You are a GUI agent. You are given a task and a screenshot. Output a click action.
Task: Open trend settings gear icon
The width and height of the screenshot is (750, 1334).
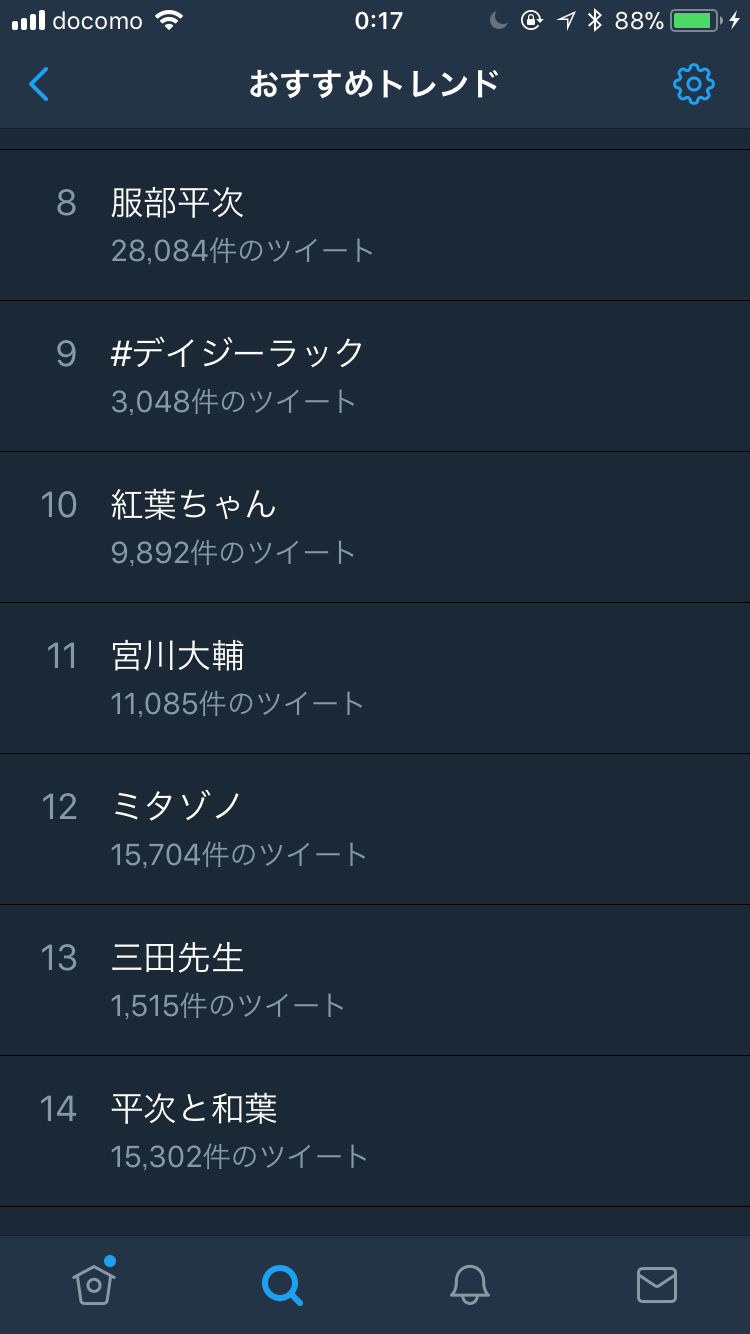click(x=693, y=85)
